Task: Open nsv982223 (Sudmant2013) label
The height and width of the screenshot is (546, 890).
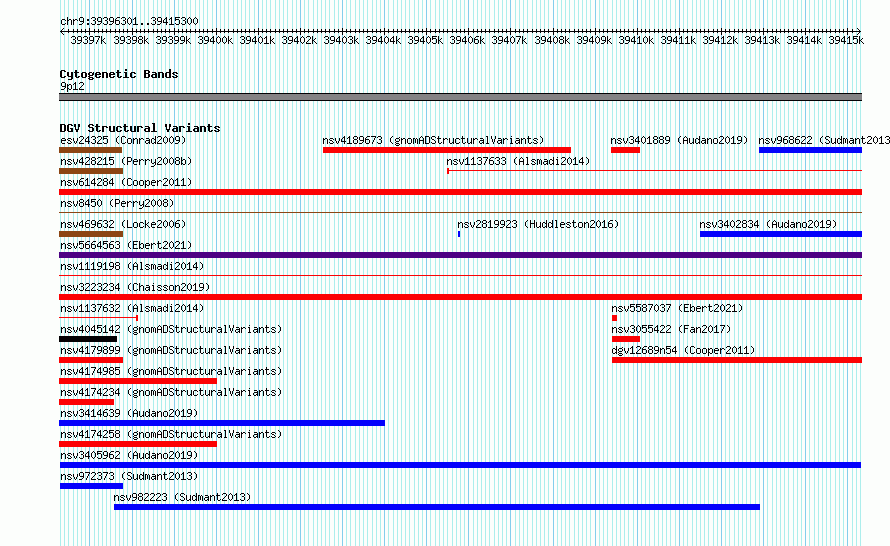Action: click(x=182, y=497)
